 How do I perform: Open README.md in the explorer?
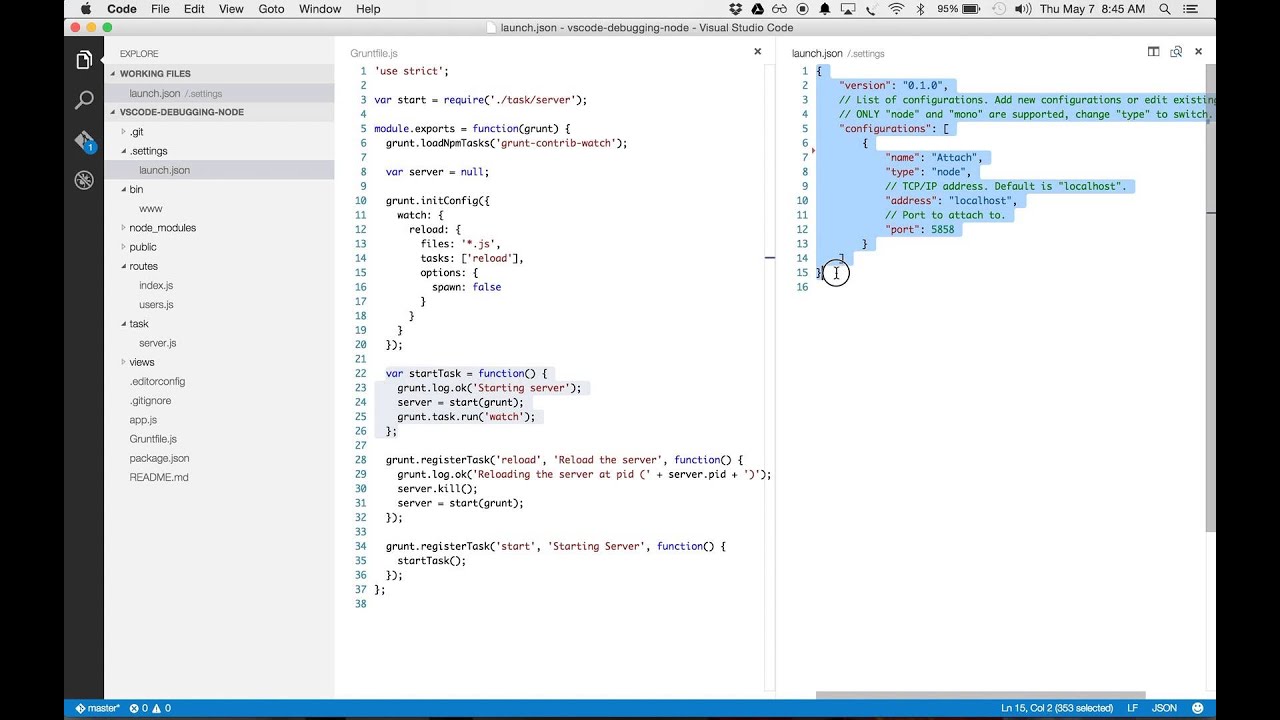coord(219,477)
